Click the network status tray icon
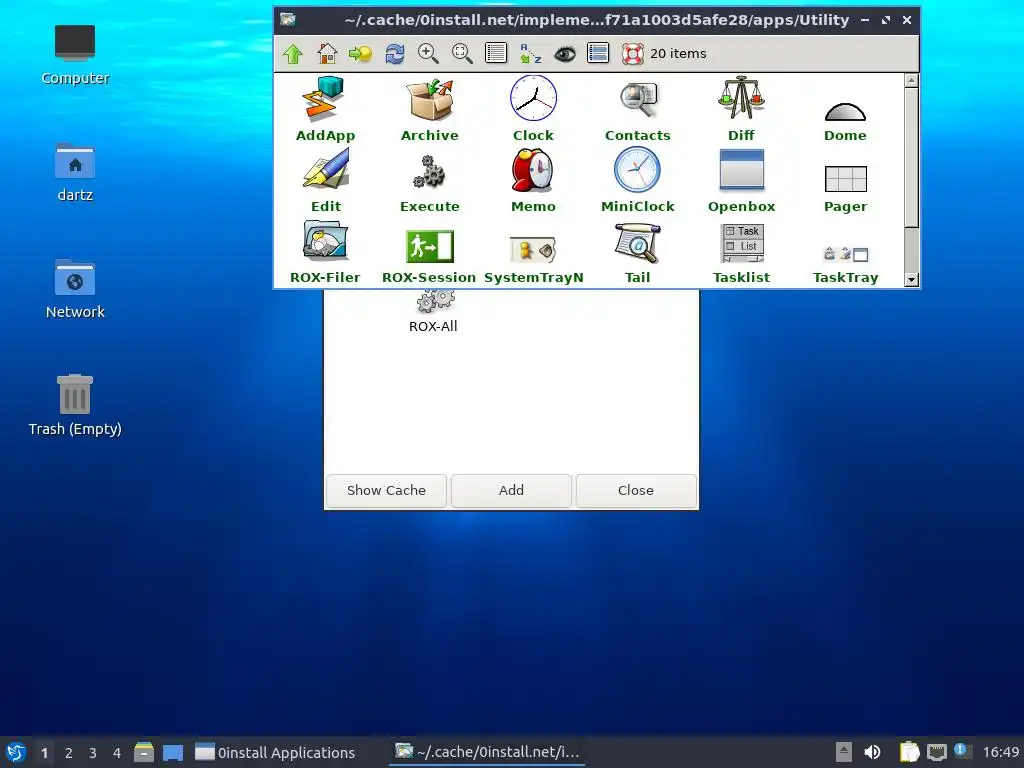Viewport: 1024px width, 768px height. pyautogui.click(x=936, y=752)
